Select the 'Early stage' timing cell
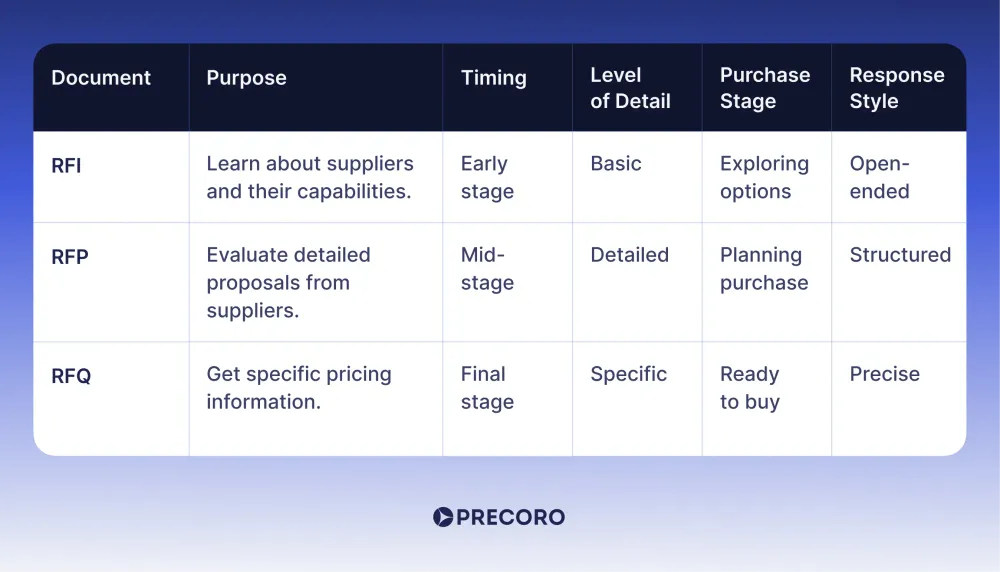Image resolution: width=1000 pixels, height=572 pixels. [487, 177]
